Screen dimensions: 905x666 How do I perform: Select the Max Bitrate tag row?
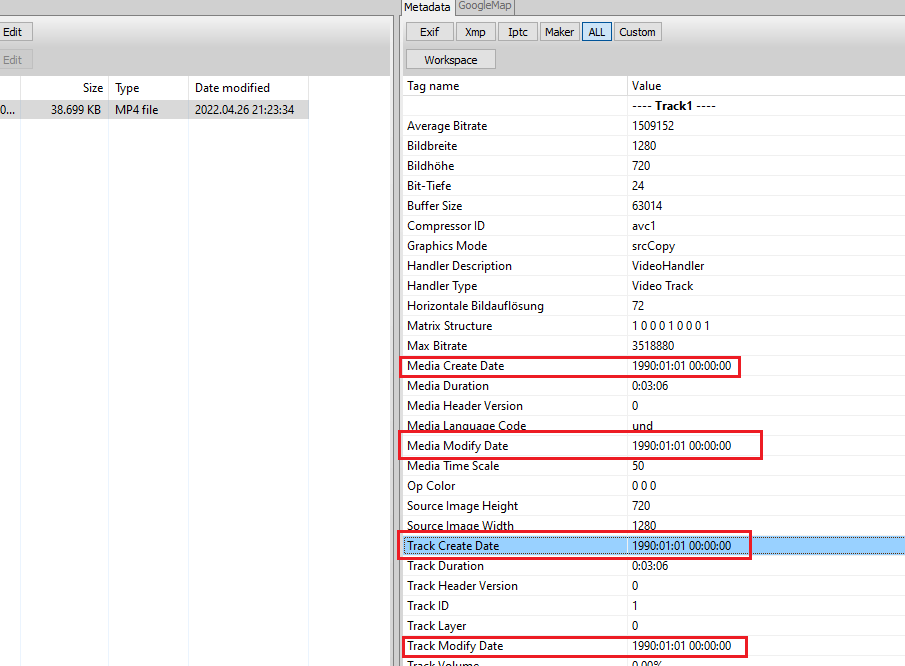[x=654, y=346]
